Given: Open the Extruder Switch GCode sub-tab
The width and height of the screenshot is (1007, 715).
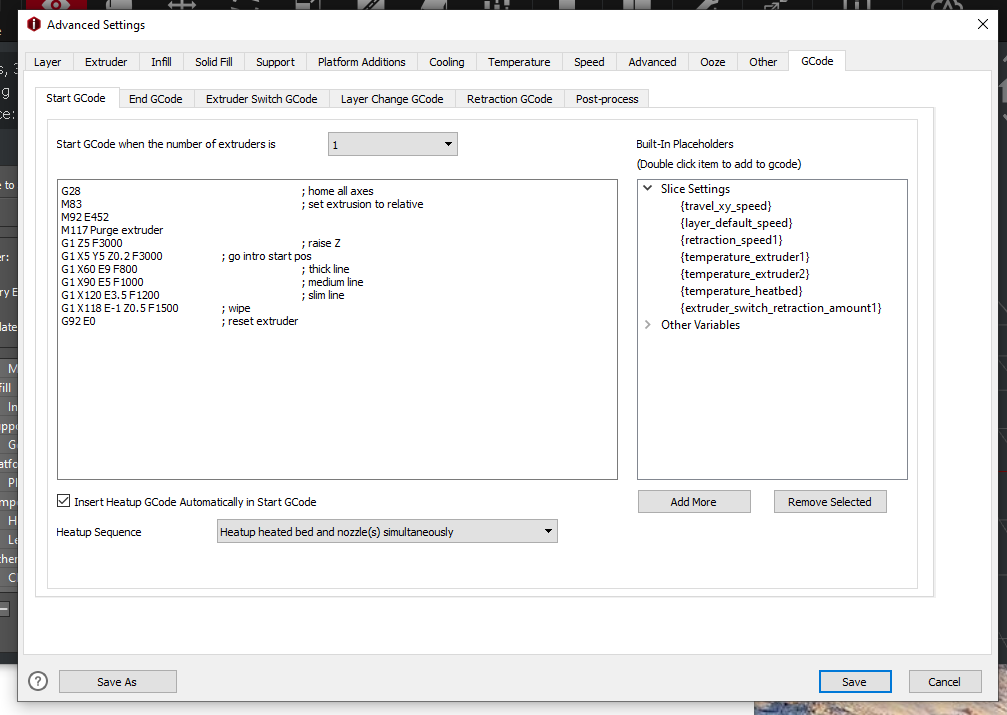Looking at the screenshot, I should tap(261, 99).
